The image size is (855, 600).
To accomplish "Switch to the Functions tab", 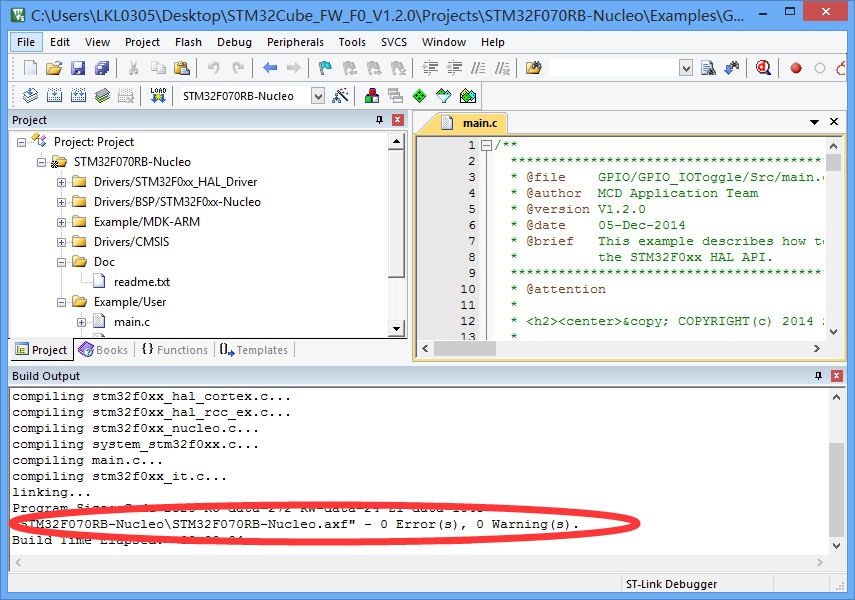I will pos(175,350).
